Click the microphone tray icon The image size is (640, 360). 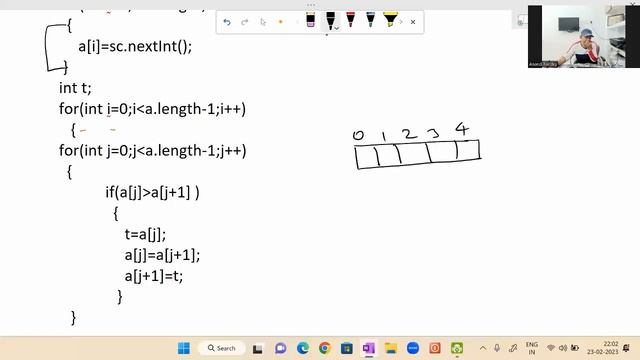(x=497, y=348)
